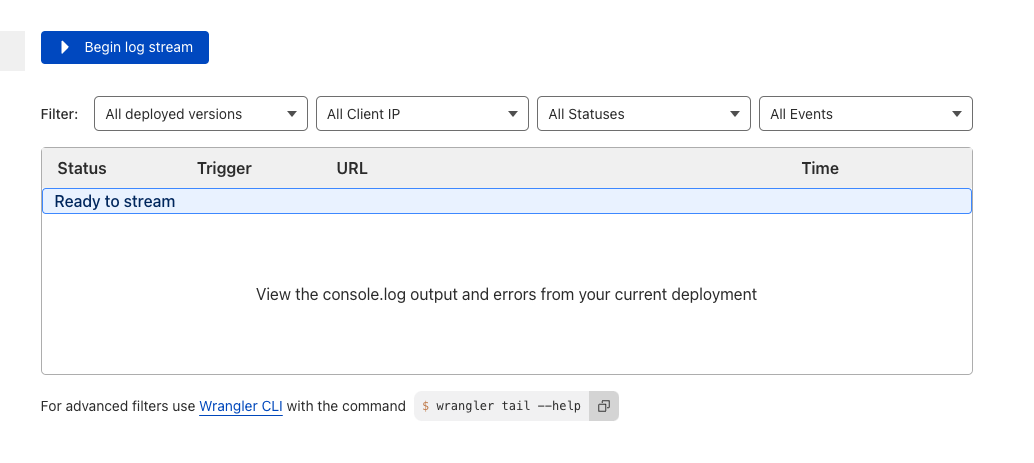This screenshot has height=463, width=1034.
Task: Open the All Events filter dropdown
Action: click(x=866, y=113)
